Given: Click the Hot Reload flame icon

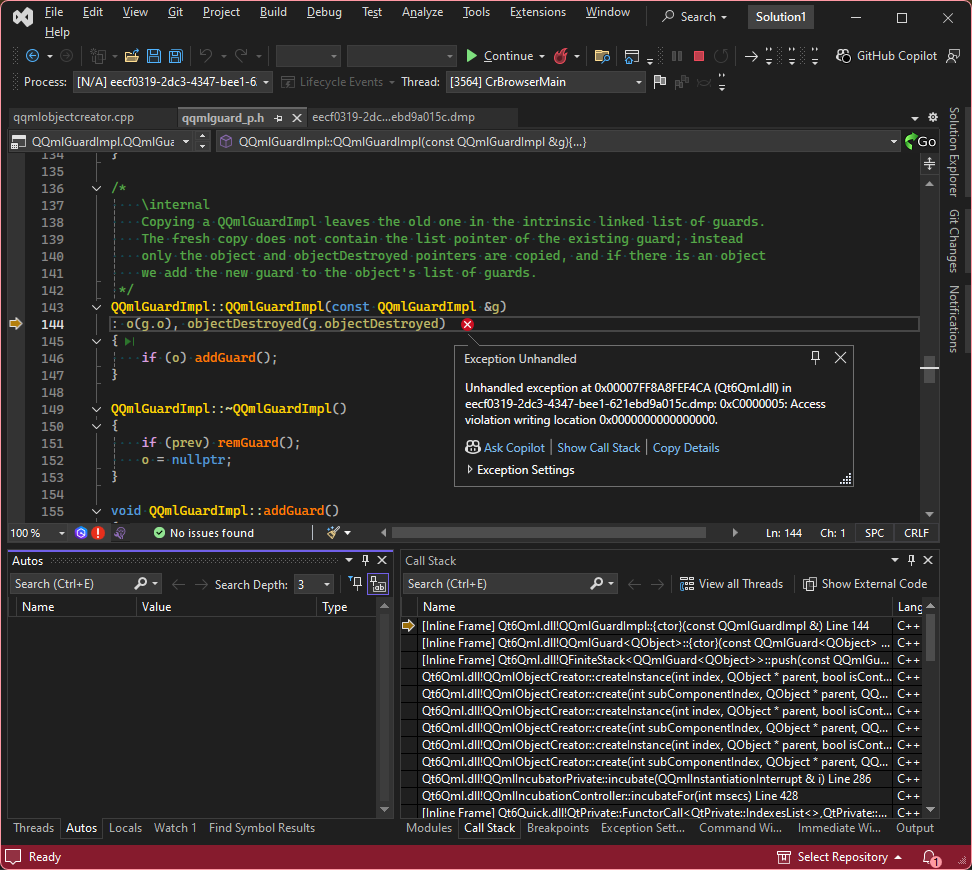Looking at the screenshot, I should pos(561,56).
